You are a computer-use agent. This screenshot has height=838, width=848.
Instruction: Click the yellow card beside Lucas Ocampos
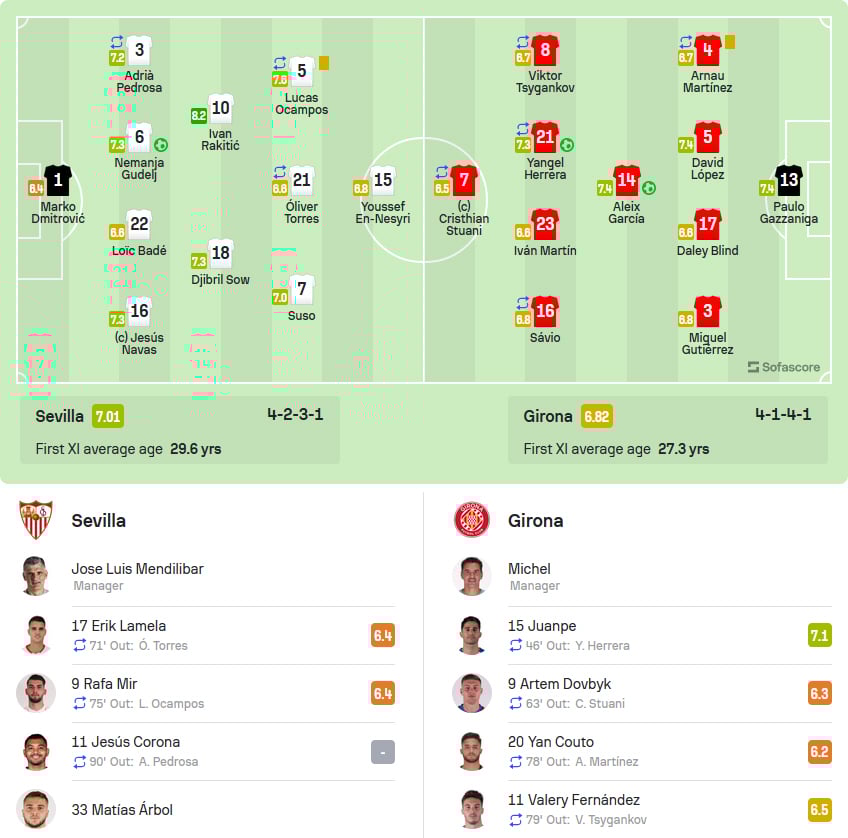click(324, 63)
